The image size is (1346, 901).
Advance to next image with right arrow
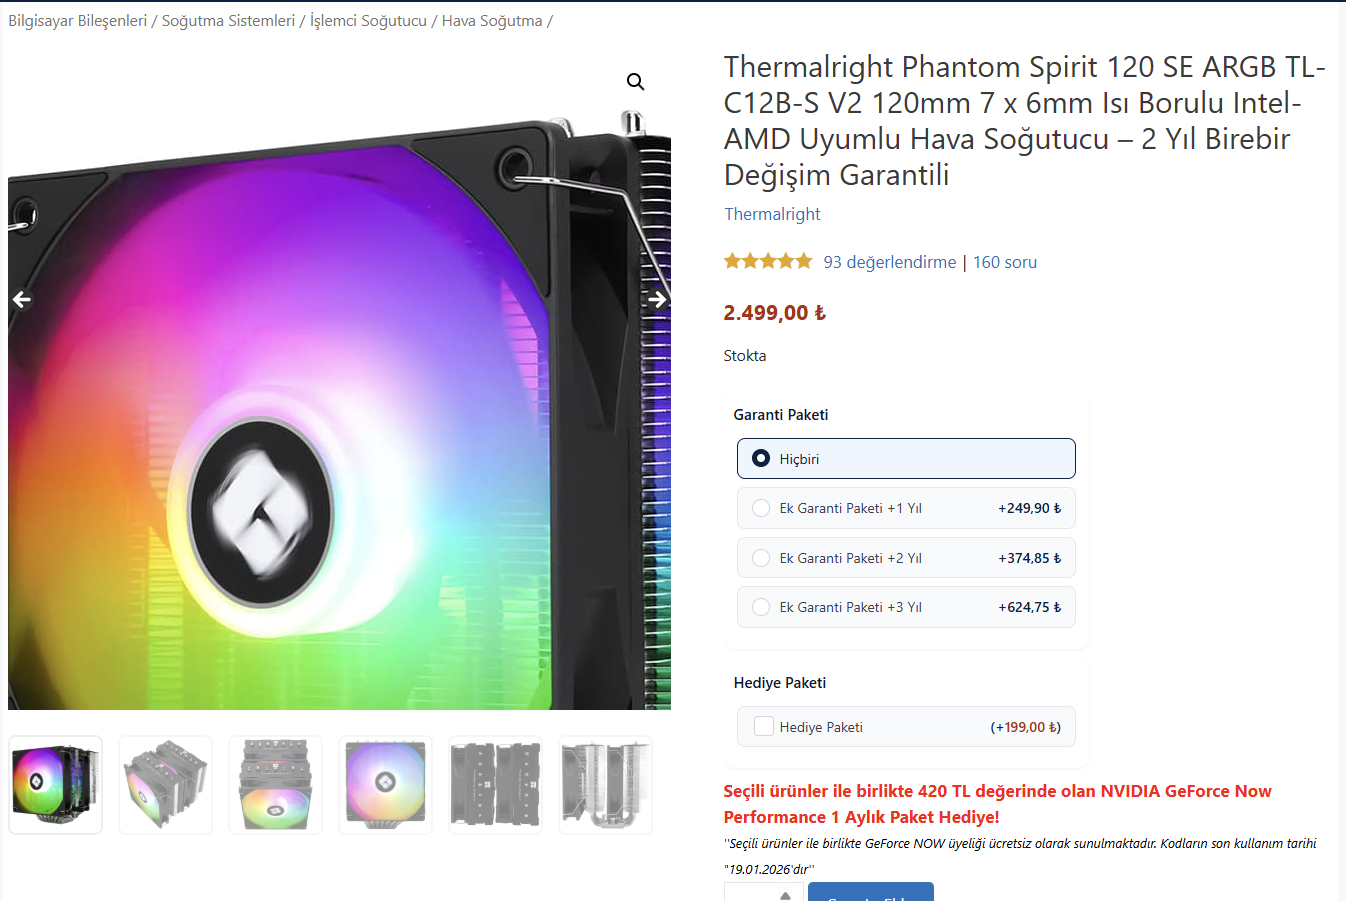click(x=657, y=299)
